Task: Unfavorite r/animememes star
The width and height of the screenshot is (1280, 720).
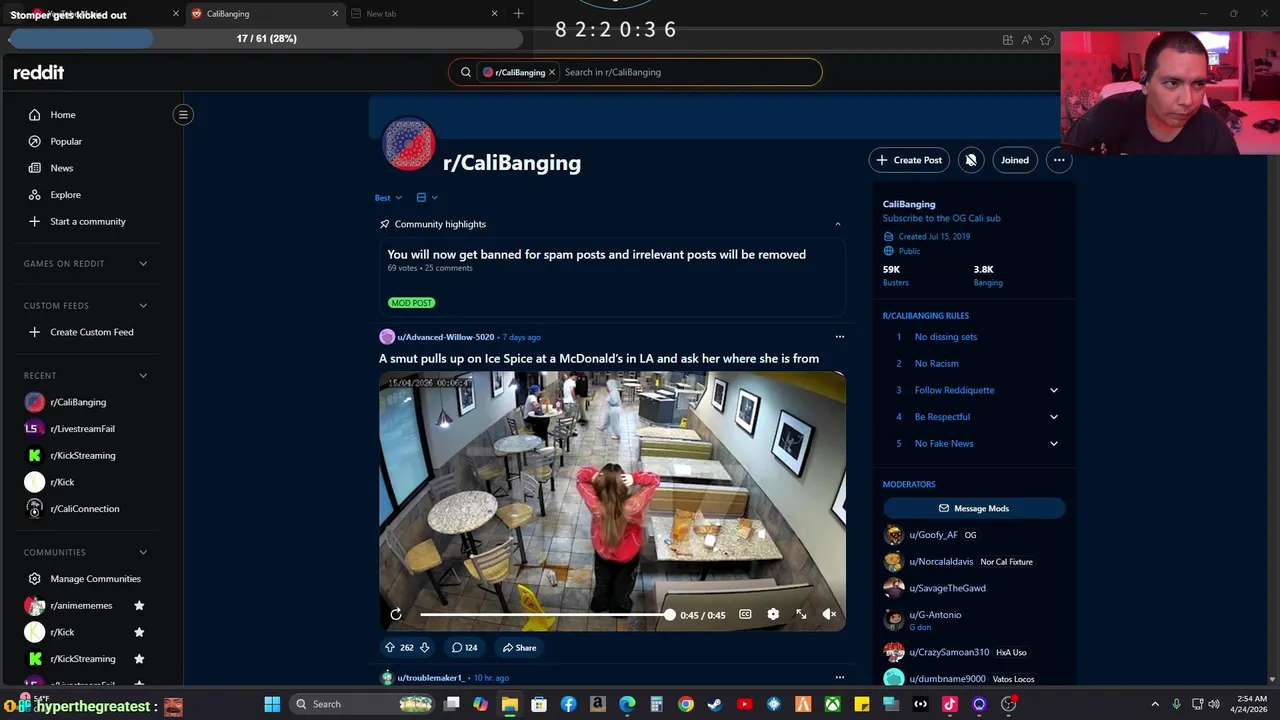Action: click(139, 606)
